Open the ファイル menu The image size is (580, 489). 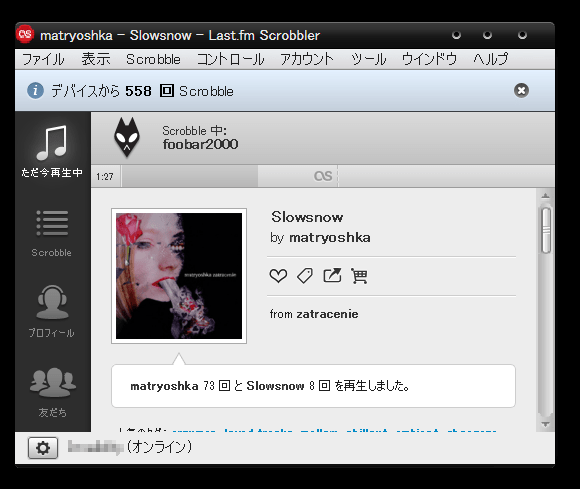click(x=43, y=59)
